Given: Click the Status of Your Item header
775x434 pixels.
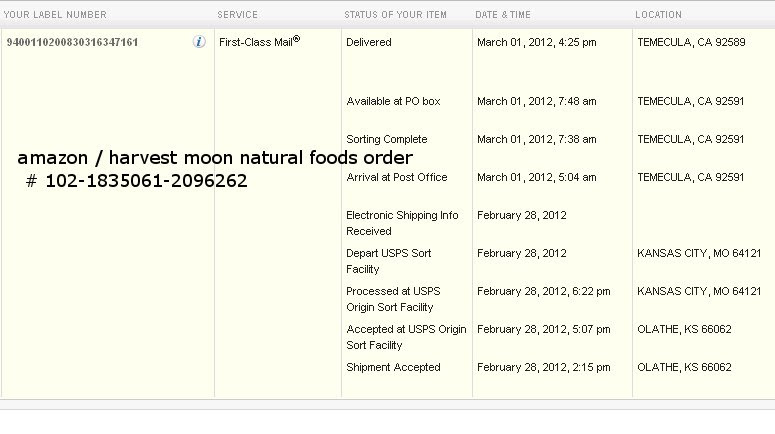Looking at the screenshot, I should [395, 15].
